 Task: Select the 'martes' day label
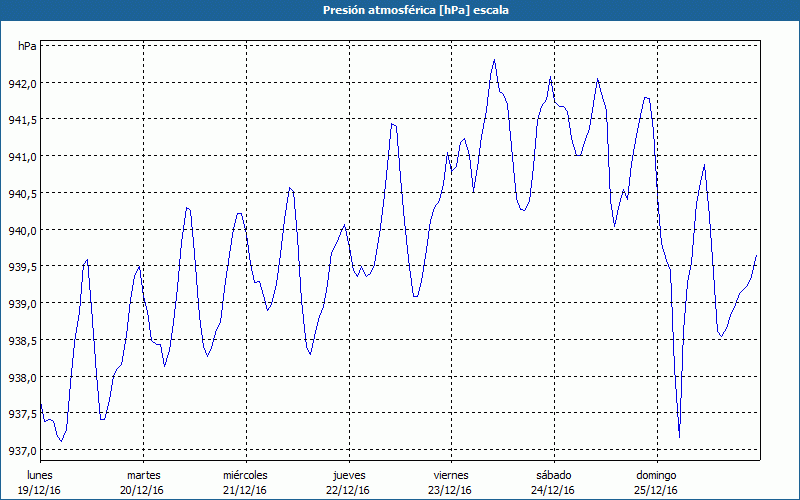143,474
